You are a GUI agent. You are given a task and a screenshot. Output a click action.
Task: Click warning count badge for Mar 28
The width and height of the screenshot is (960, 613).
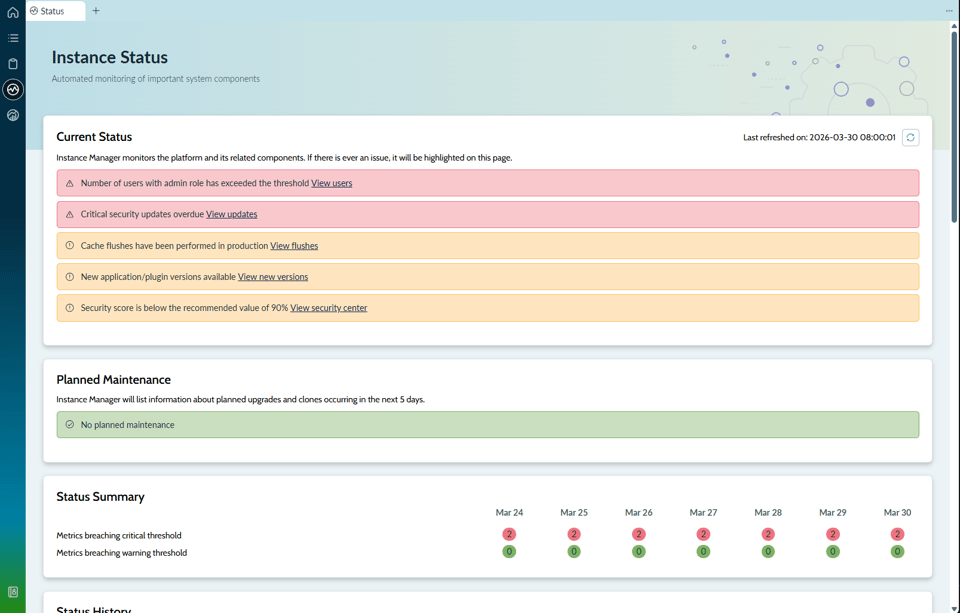768,552
